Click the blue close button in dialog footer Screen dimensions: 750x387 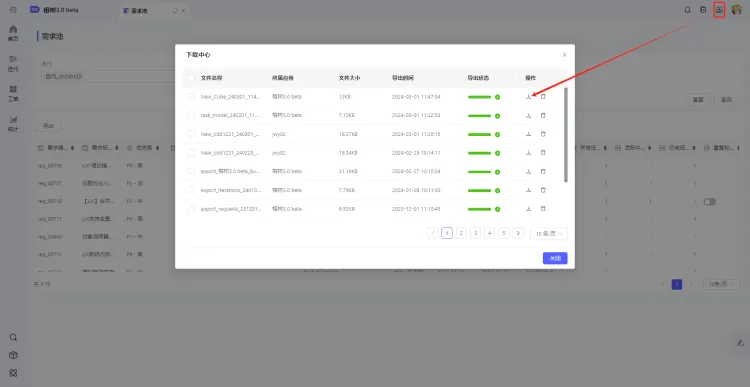click(x=555, y=258)
